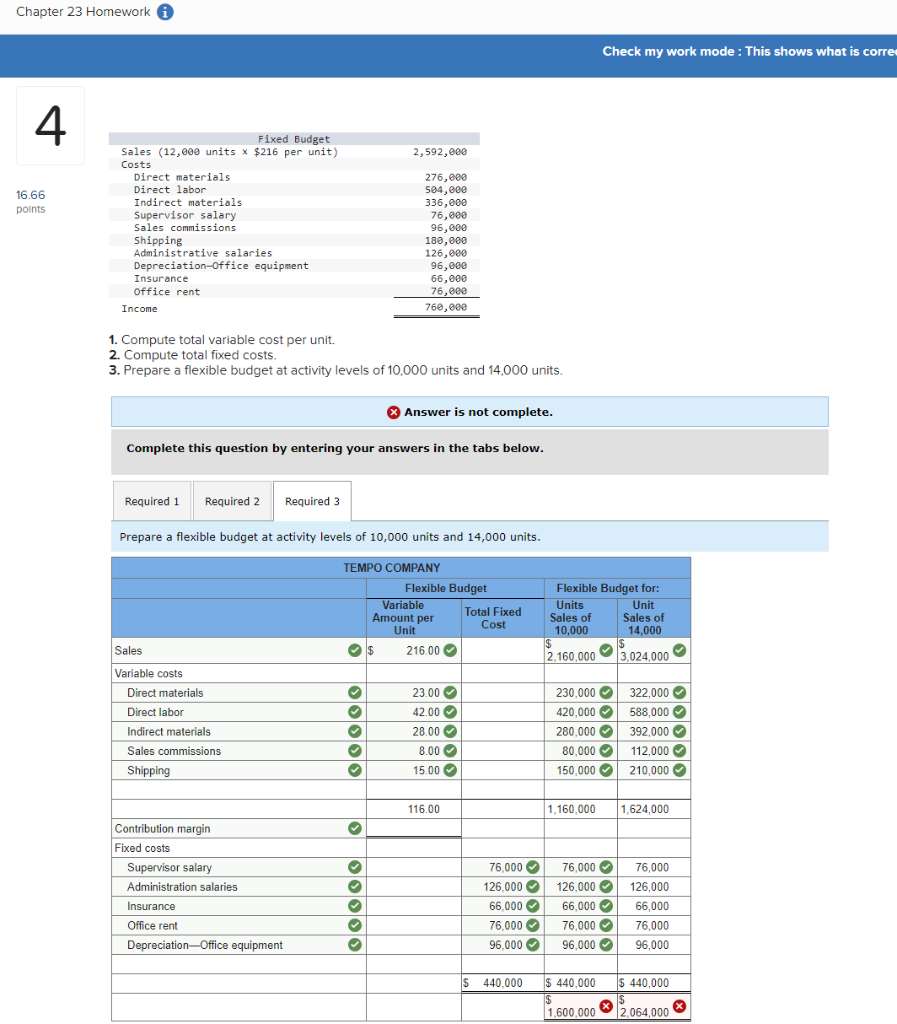
Task: Click the Income 760,000 value in Fixed Budget
Action: [446, 307]
